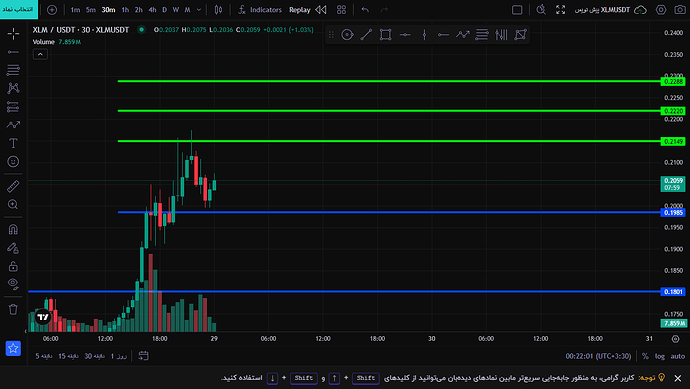Switch to the 1m timeframe
Viewport: 690px width, 389px height.
pyautogui.click(x=75, y=10)
